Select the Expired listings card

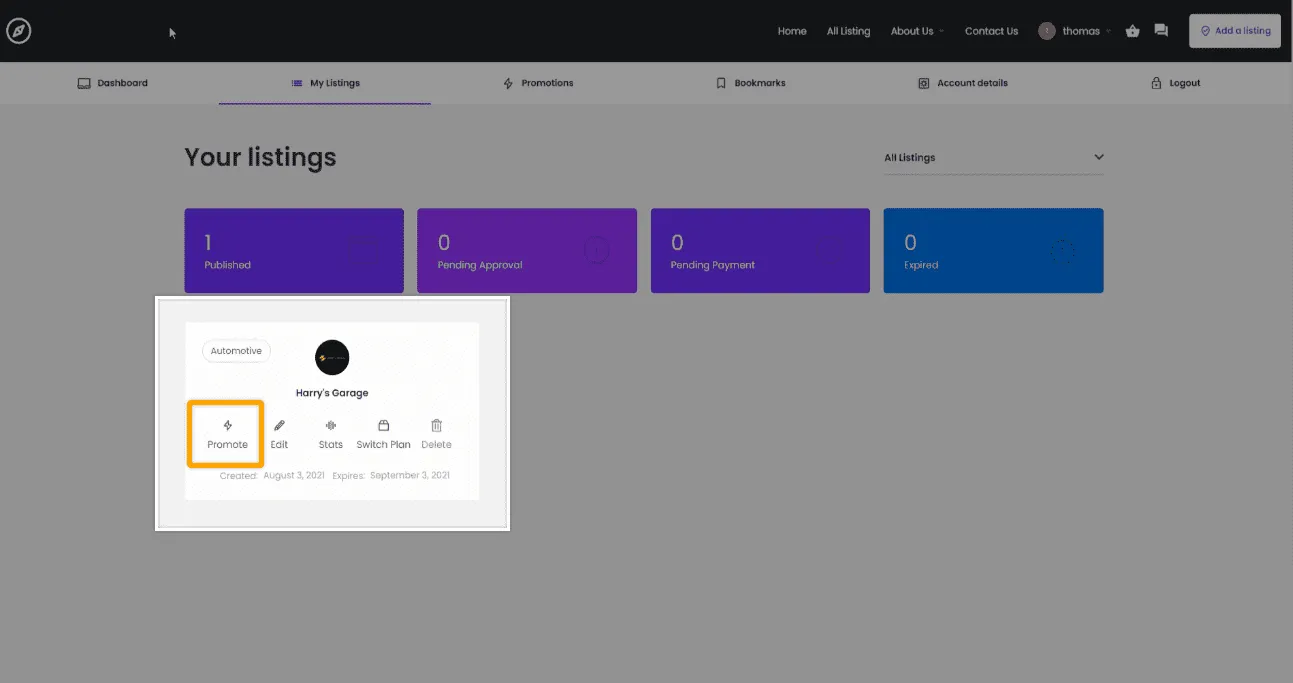point(993,251)
